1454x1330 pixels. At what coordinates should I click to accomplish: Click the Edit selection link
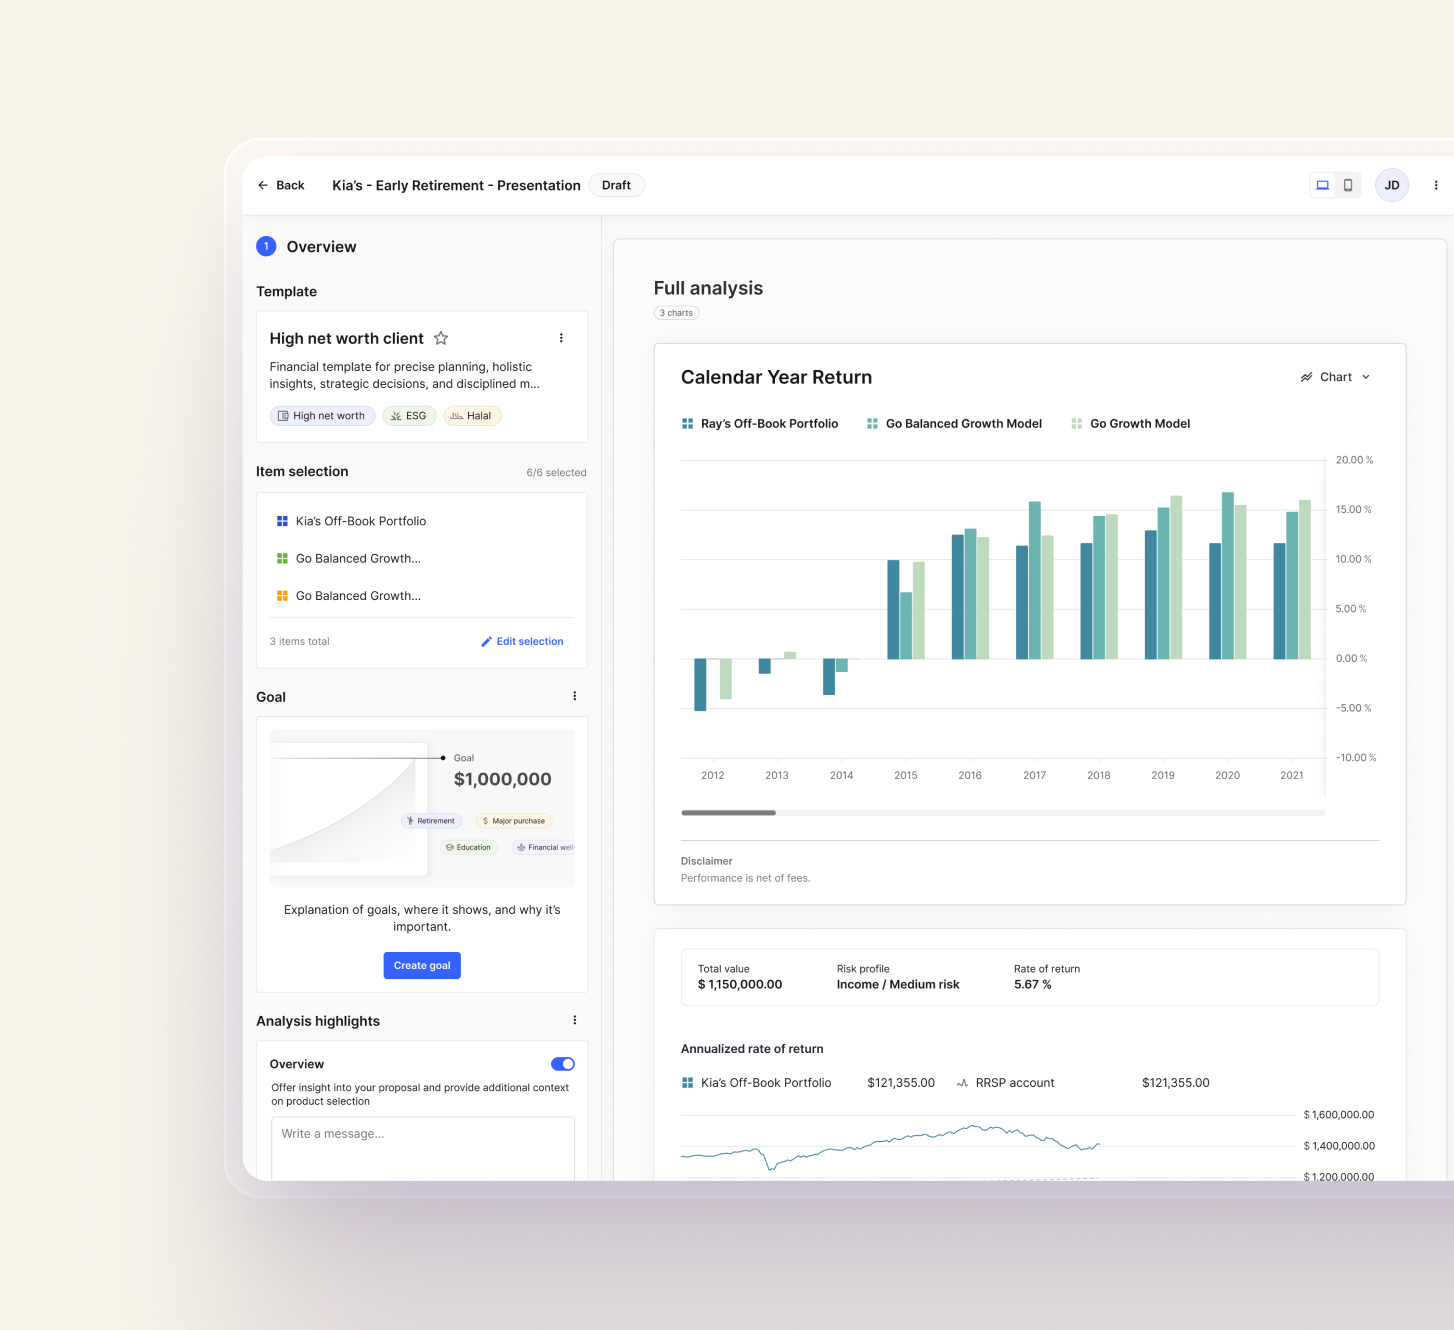point(522,642)
